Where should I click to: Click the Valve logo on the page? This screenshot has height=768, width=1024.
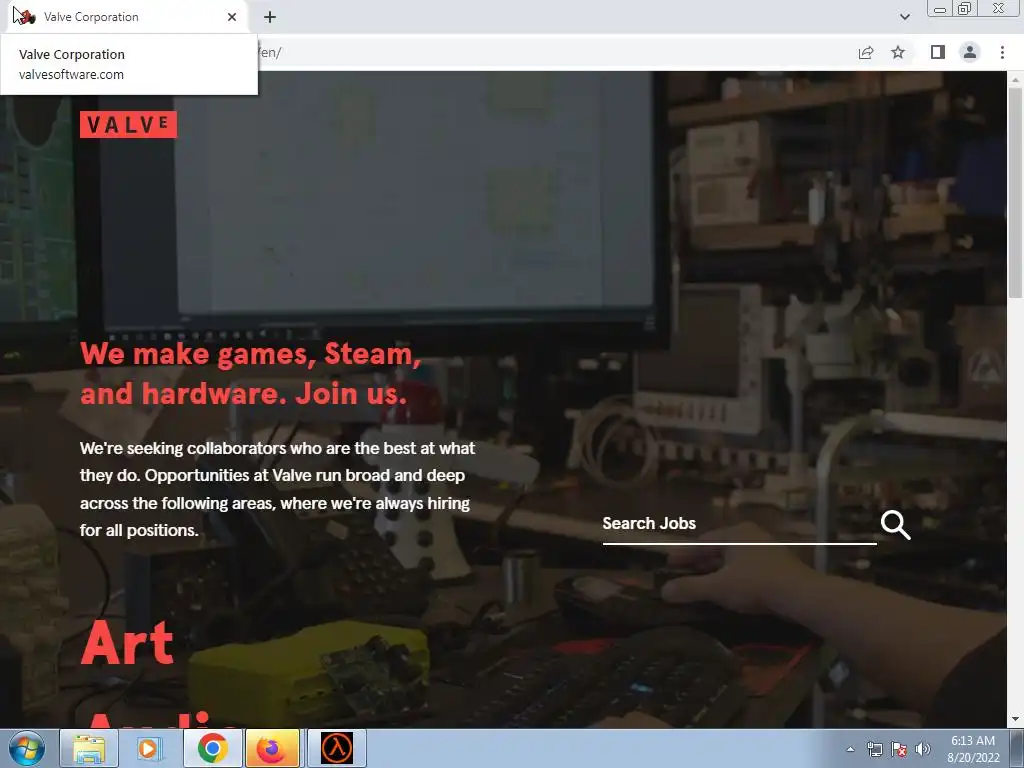(128, 124)
